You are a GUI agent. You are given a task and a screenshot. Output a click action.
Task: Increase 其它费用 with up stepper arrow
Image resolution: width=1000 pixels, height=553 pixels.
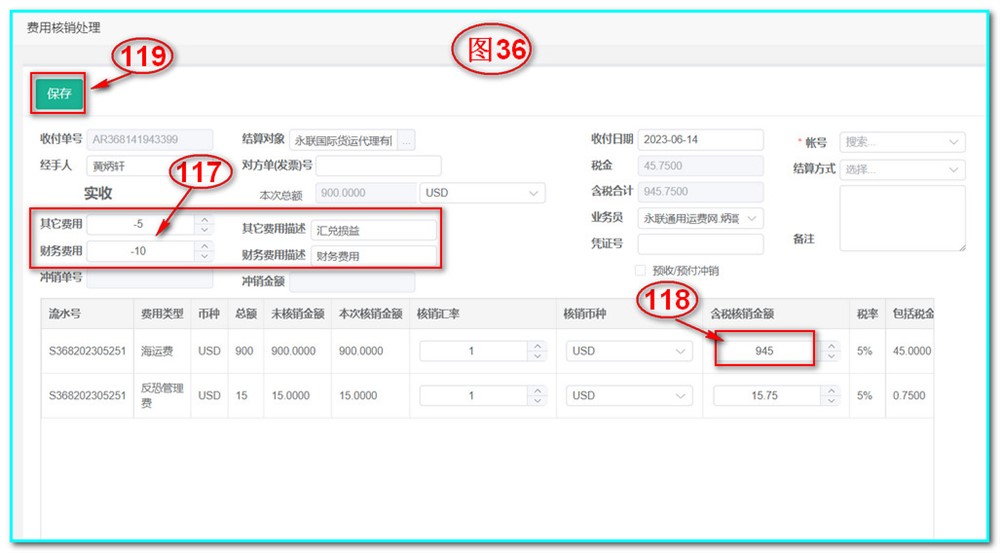point(204,219)
